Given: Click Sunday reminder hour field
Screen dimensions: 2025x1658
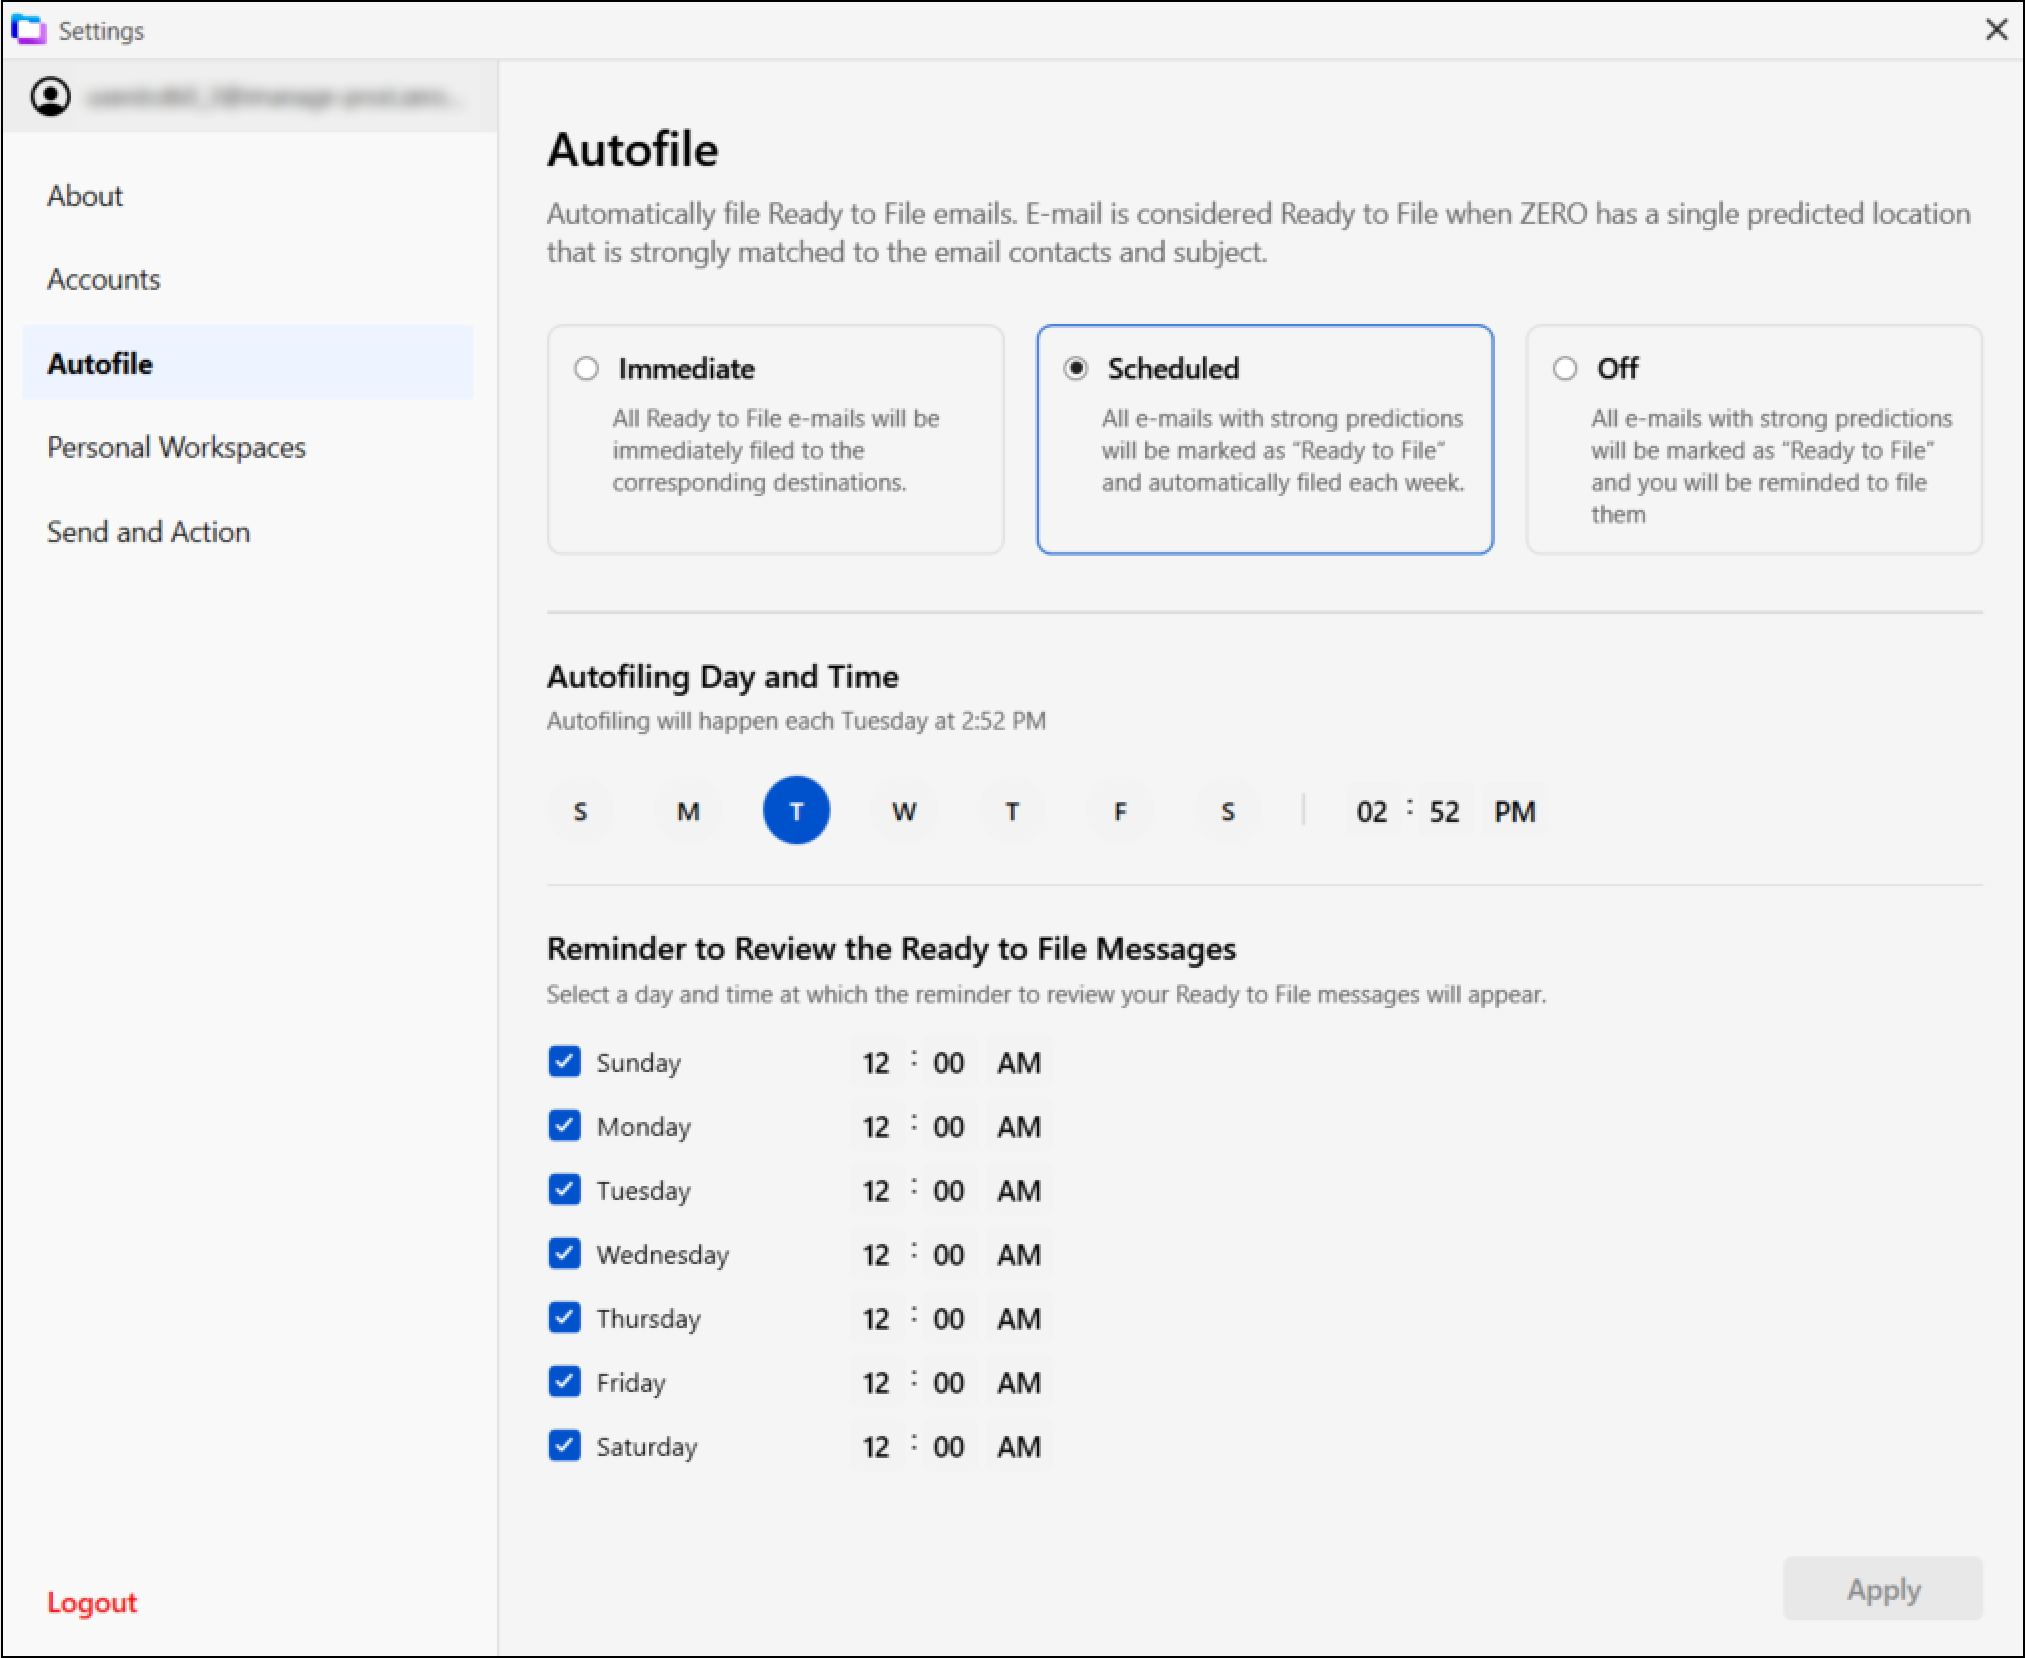Looking at the screenshot, I should tap(876, 1062).
